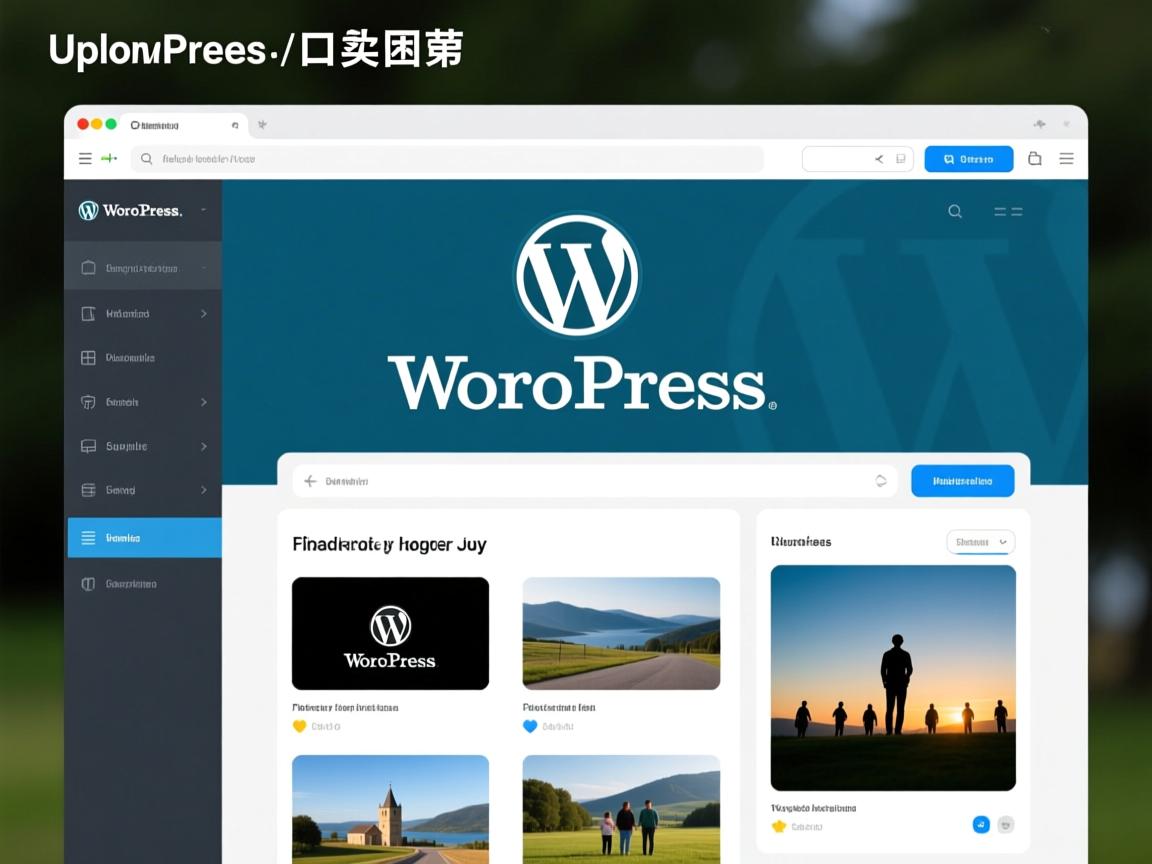Toggle the heart like under the lake road theme
This screenshot has width=1152, height=864.
coord(530,726)
